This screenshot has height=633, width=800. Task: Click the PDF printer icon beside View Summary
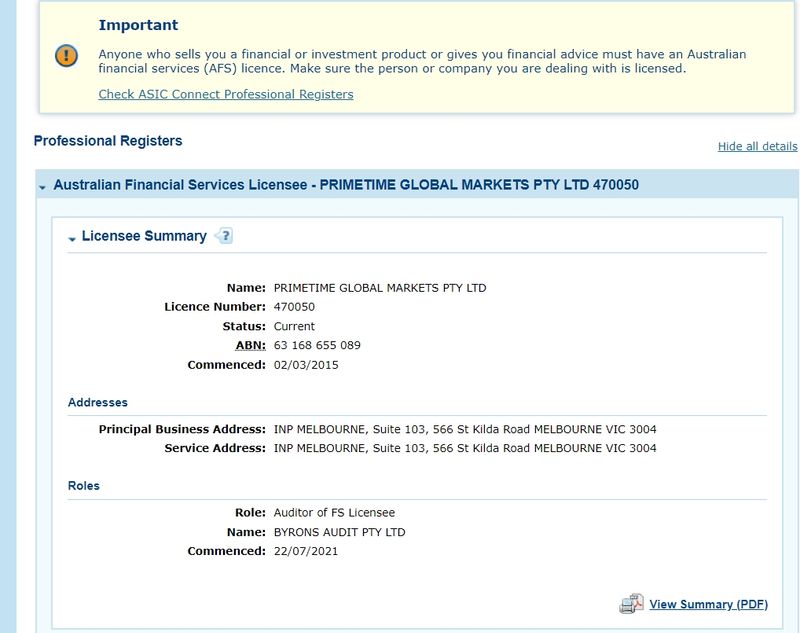(631, 604)
